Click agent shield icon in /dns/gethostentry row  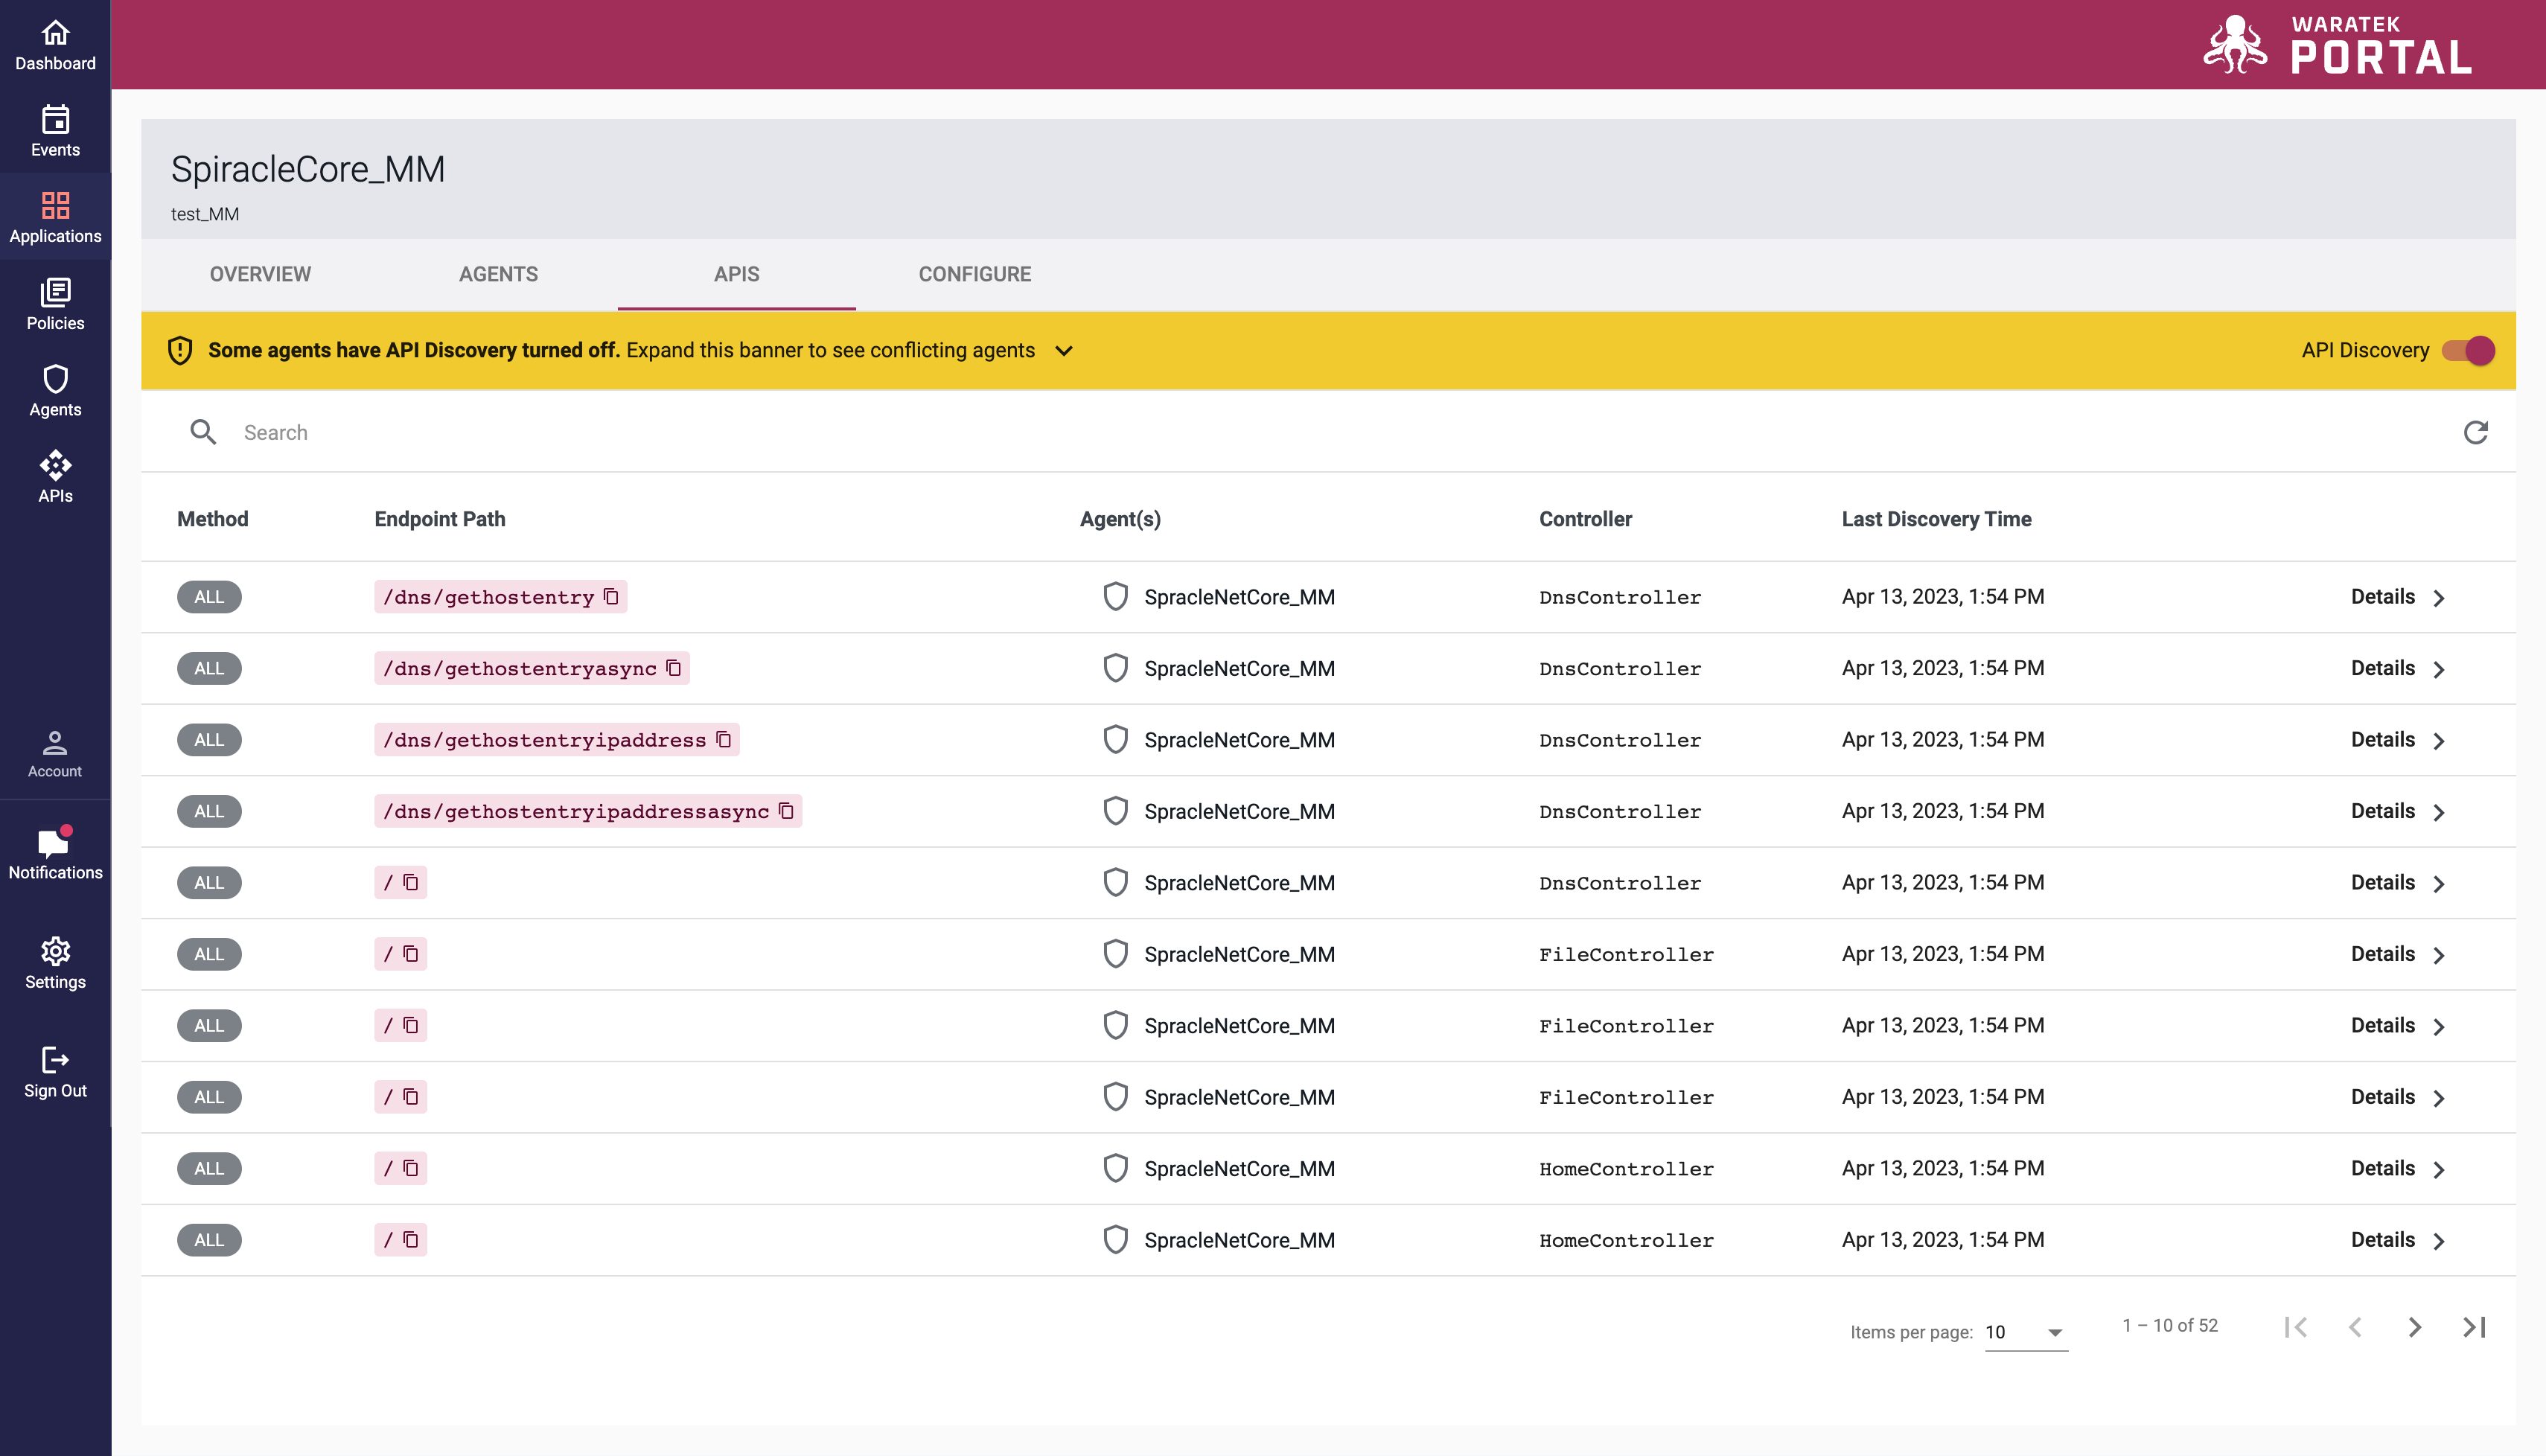(x=1115, y=597)
